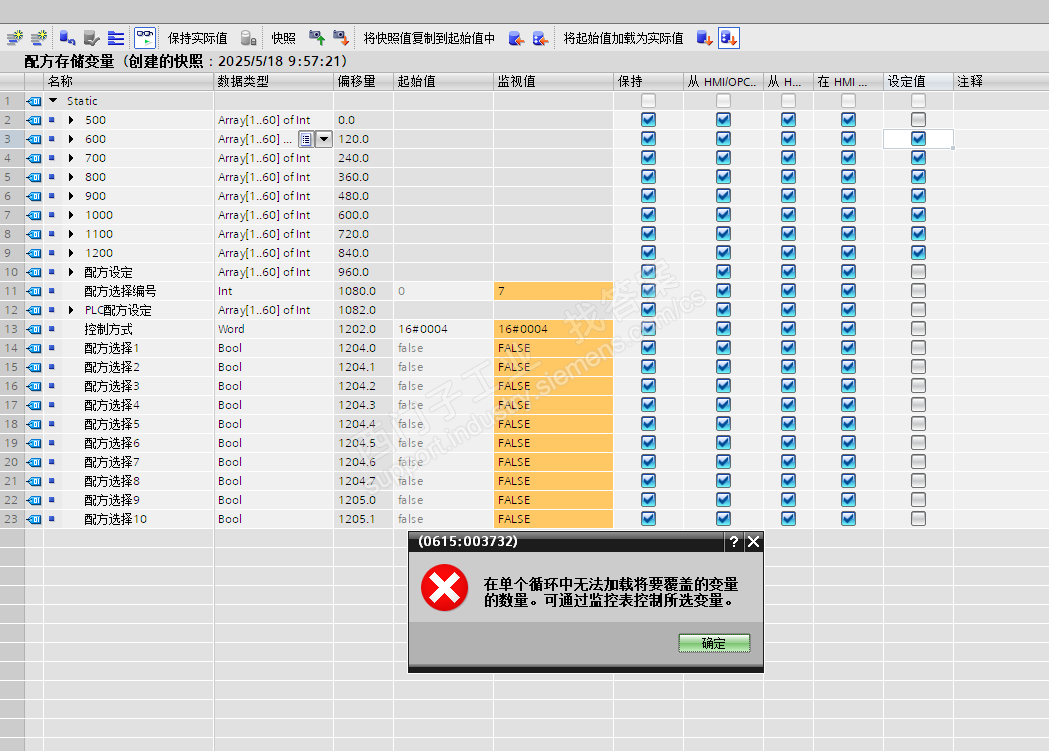Click the help question mark in error dialog
This screenshot has width=1049, height=751.
point(734,542)
